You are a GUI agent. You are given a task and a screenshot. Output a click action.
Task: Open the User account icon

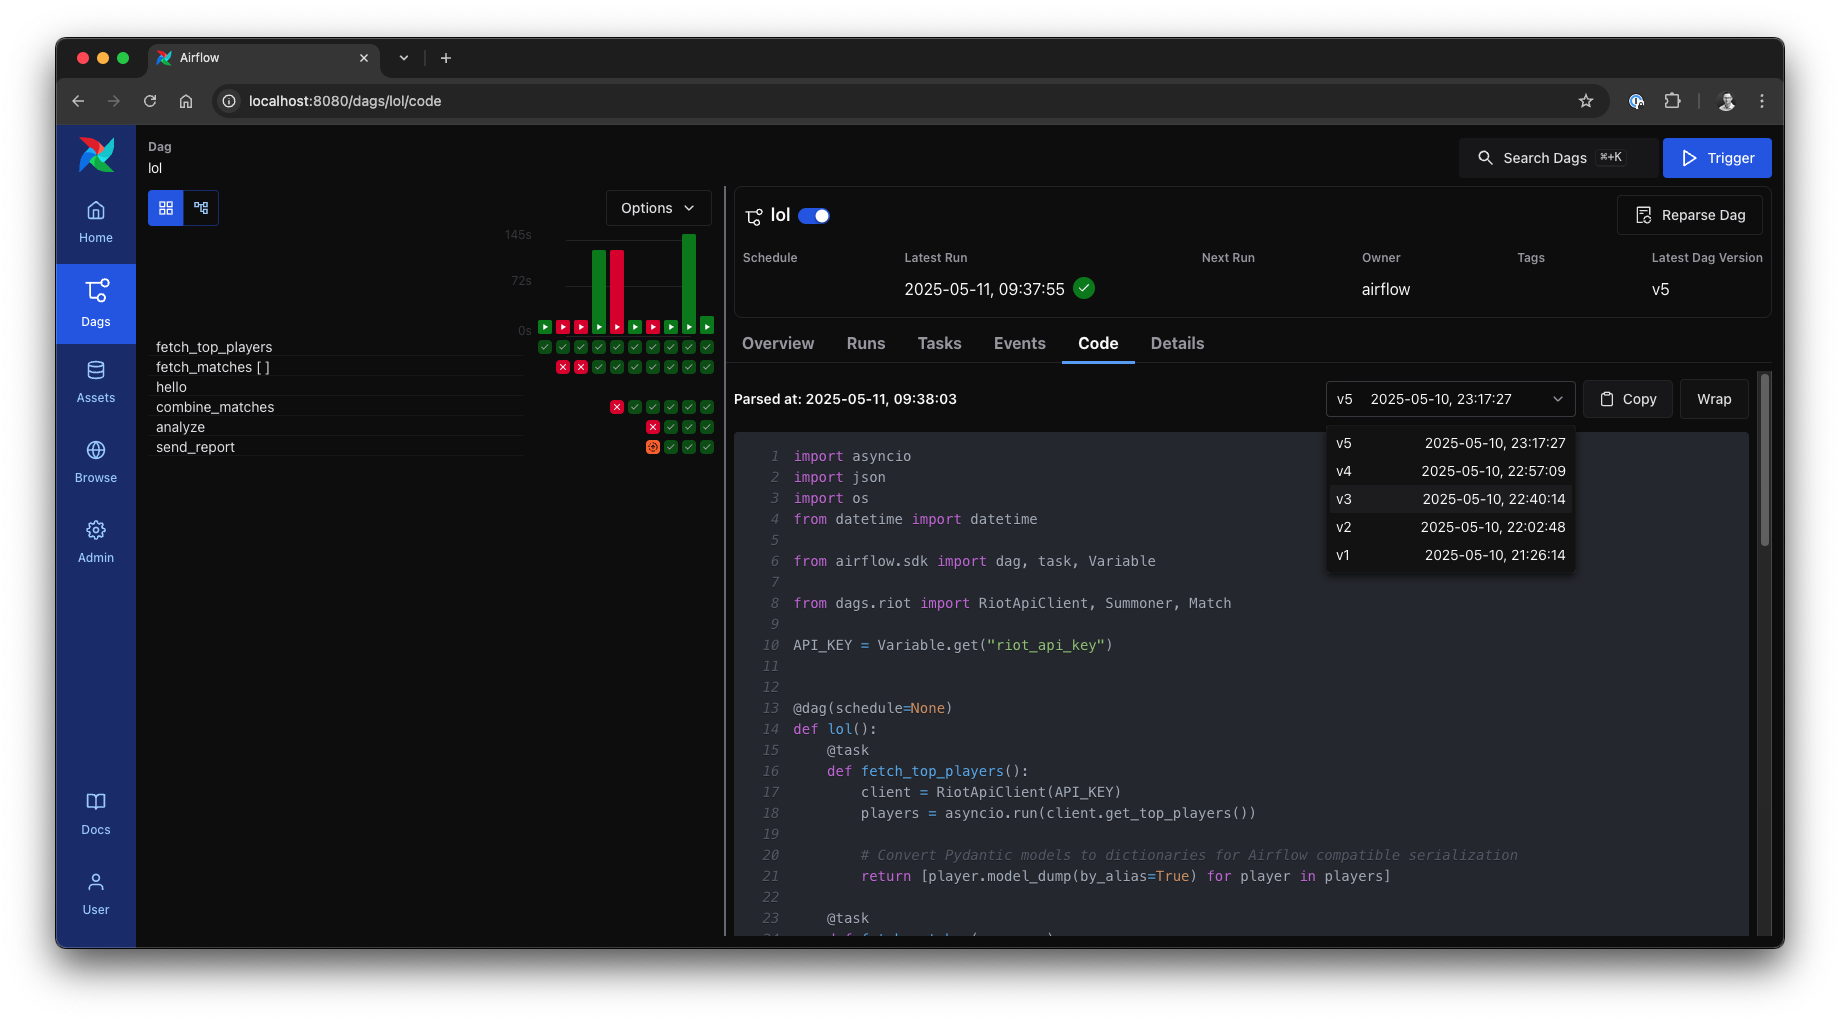(x=95, y=892)
